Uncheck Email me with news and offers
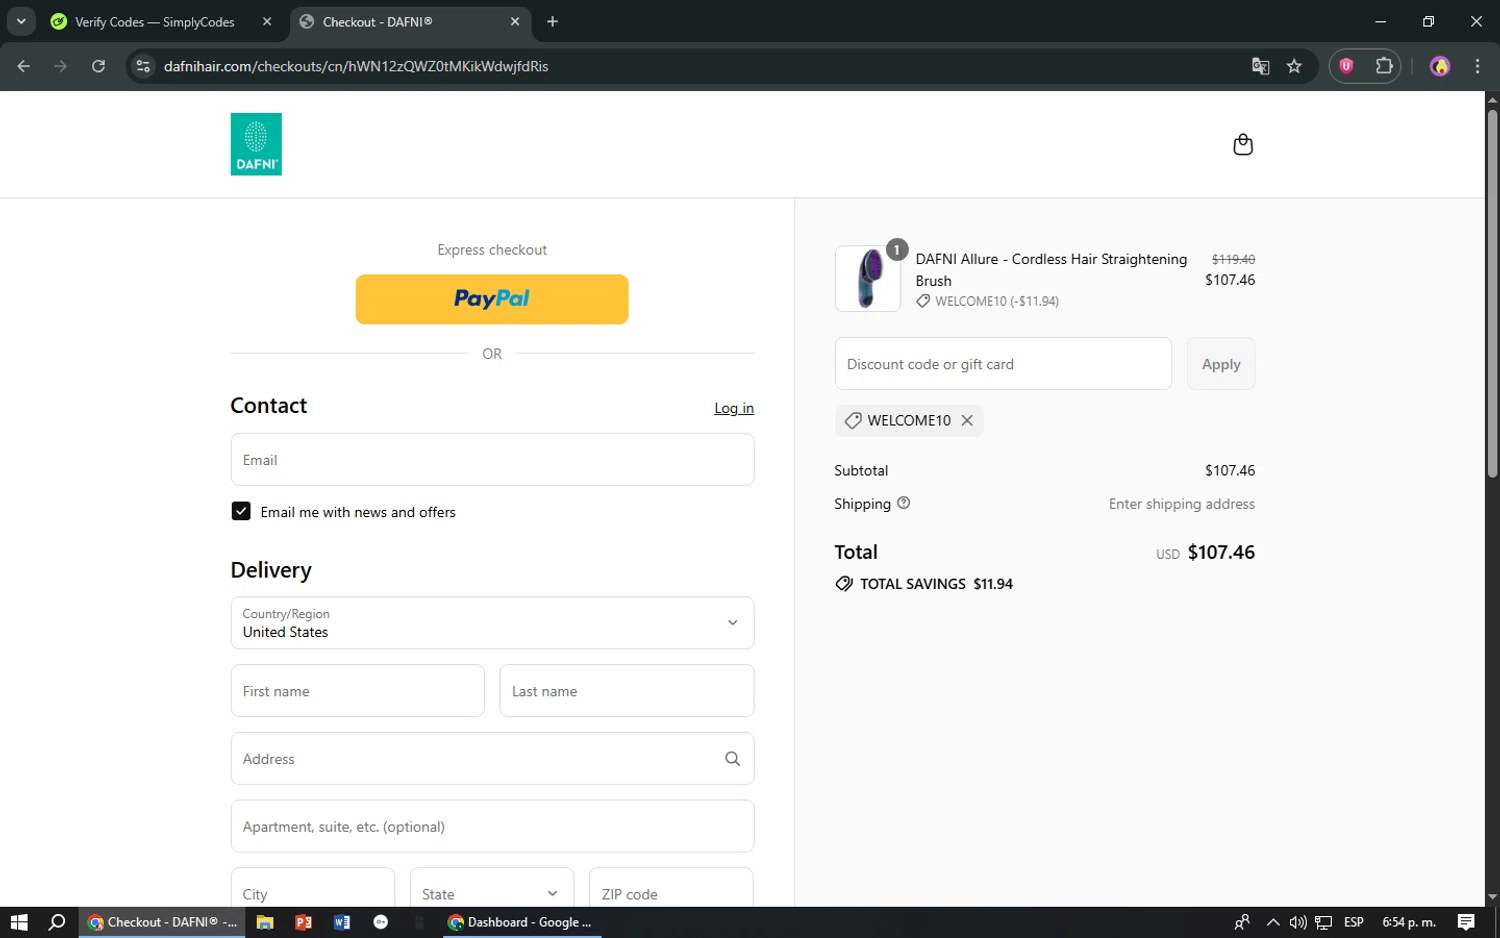Viewport: 1500px width, 938px height. pyautogui.click(x=241, y=511)
